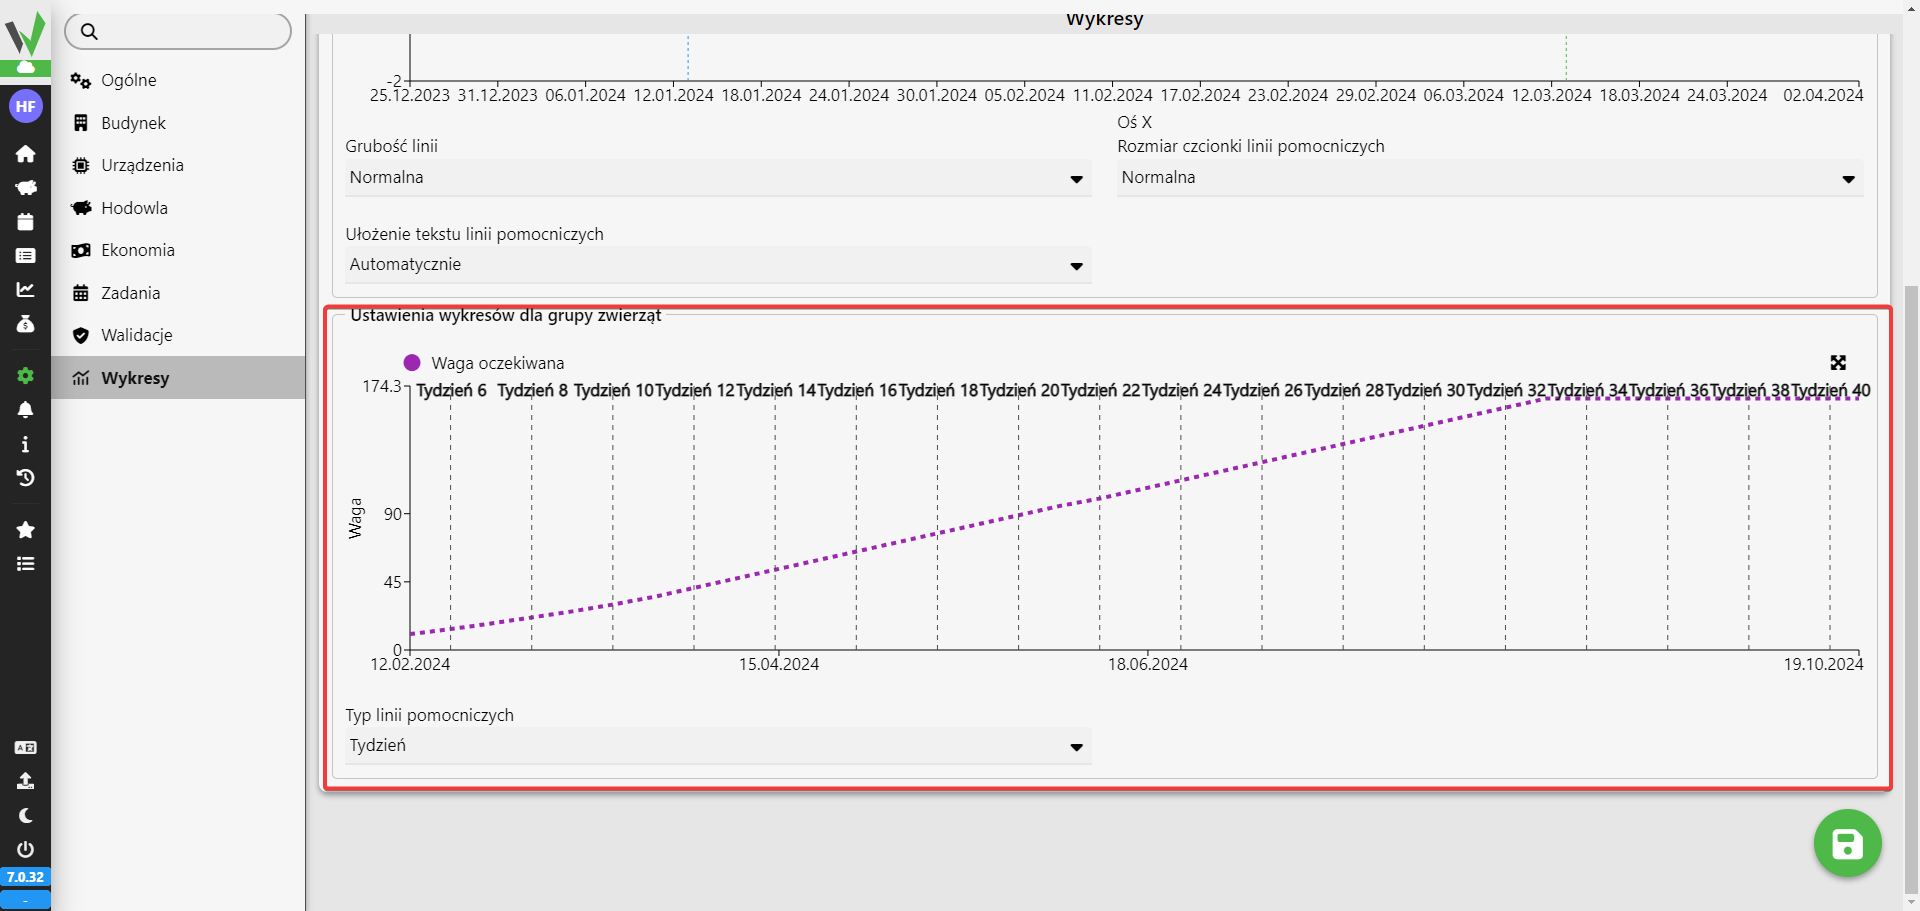1920x911 pixels.
Task: Open Rozmiar czcionki linii pomocniczych dropdown
Action: [1489, 178]
